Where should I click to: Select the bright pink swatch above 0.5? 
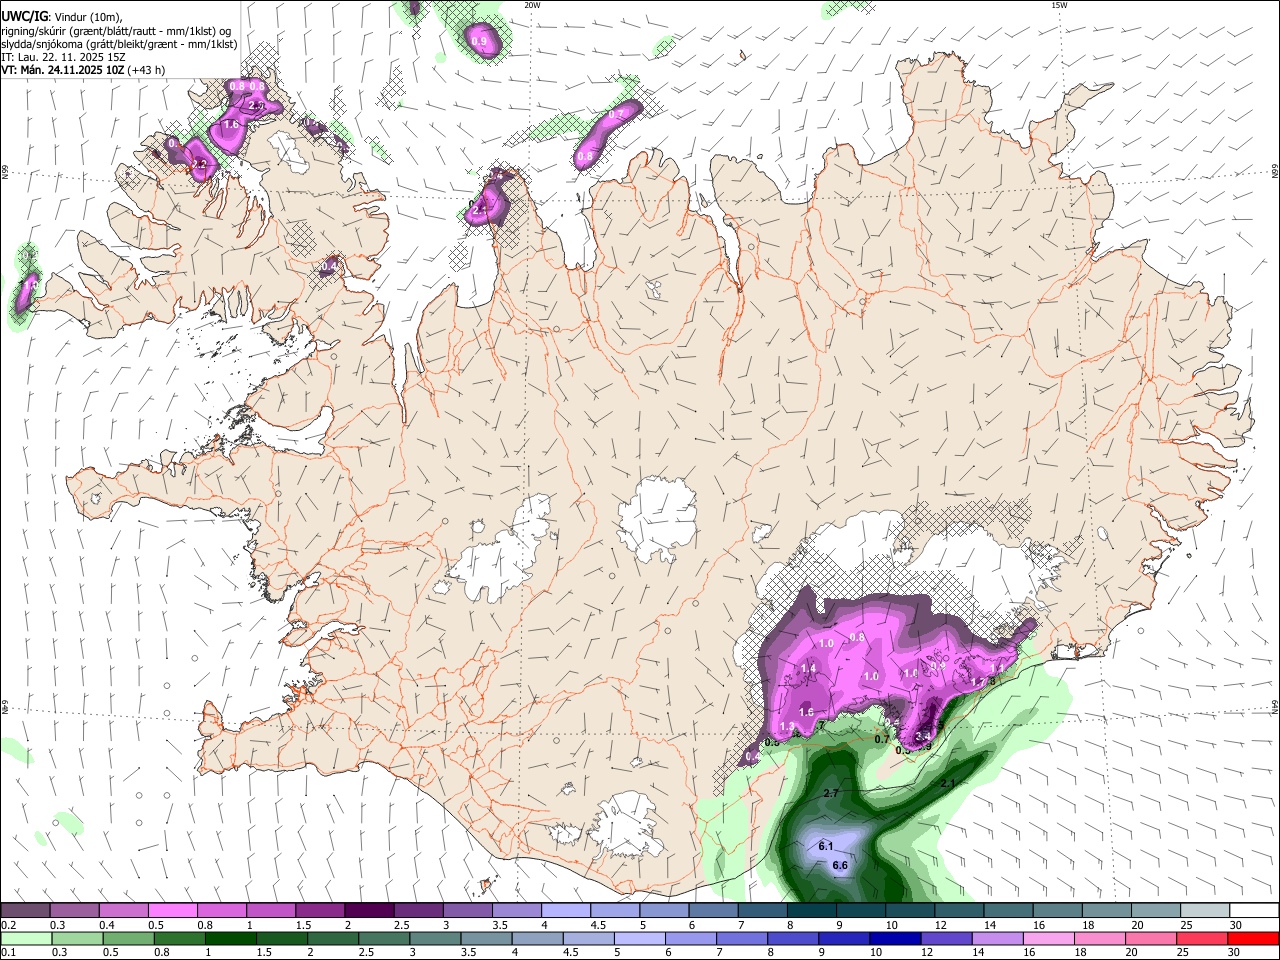(x=172, y=910)
